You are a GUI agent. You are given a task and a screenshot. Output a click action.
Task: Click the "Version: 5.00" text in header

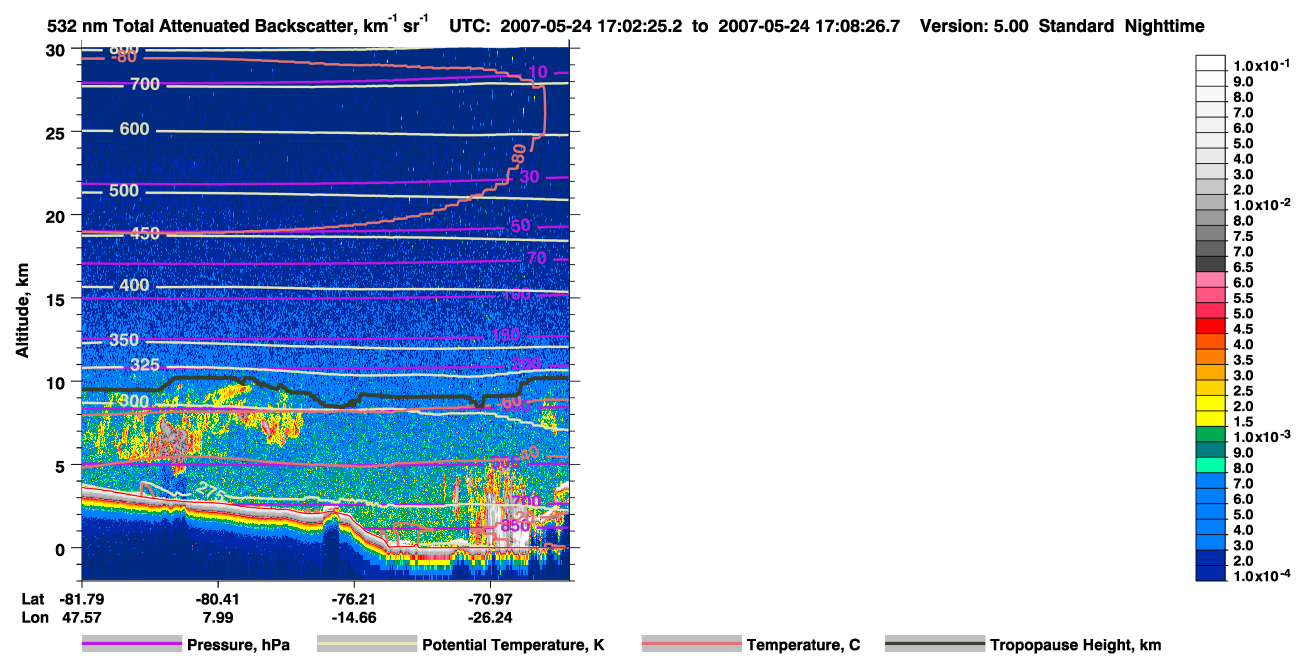click(x=974, y=27)
